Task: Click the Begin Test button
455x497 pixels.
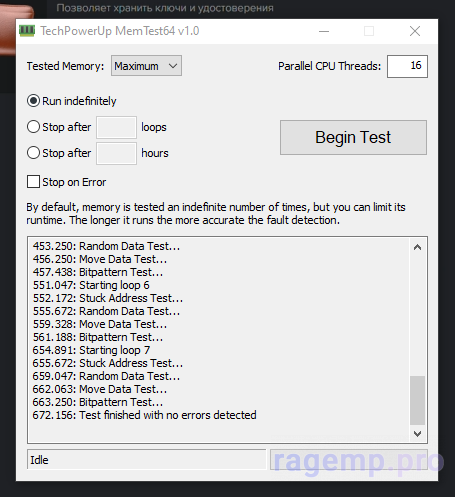Action: [353, 137]
